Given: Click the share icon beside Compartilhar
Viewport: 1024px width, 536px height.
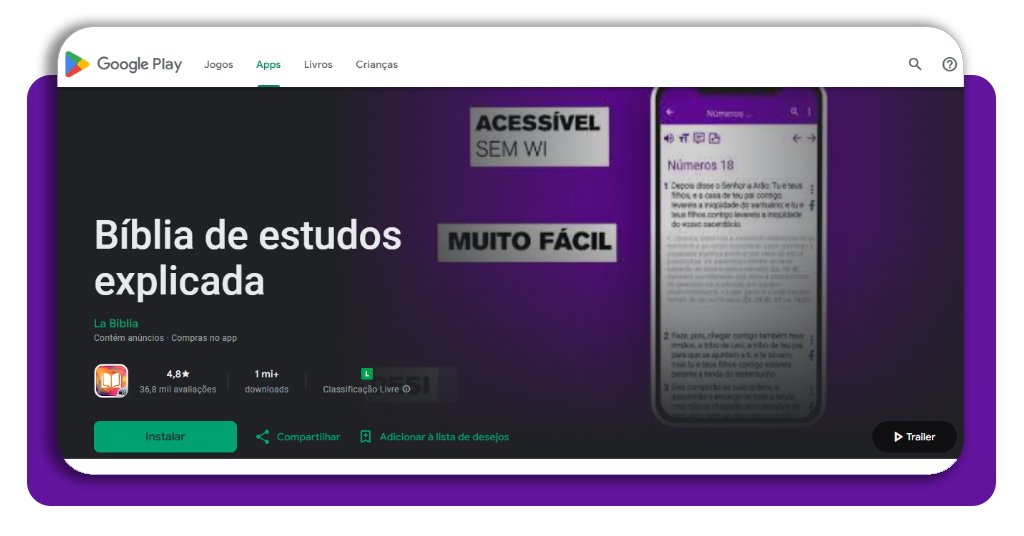Looking at the screenshot, I should 263,437.
